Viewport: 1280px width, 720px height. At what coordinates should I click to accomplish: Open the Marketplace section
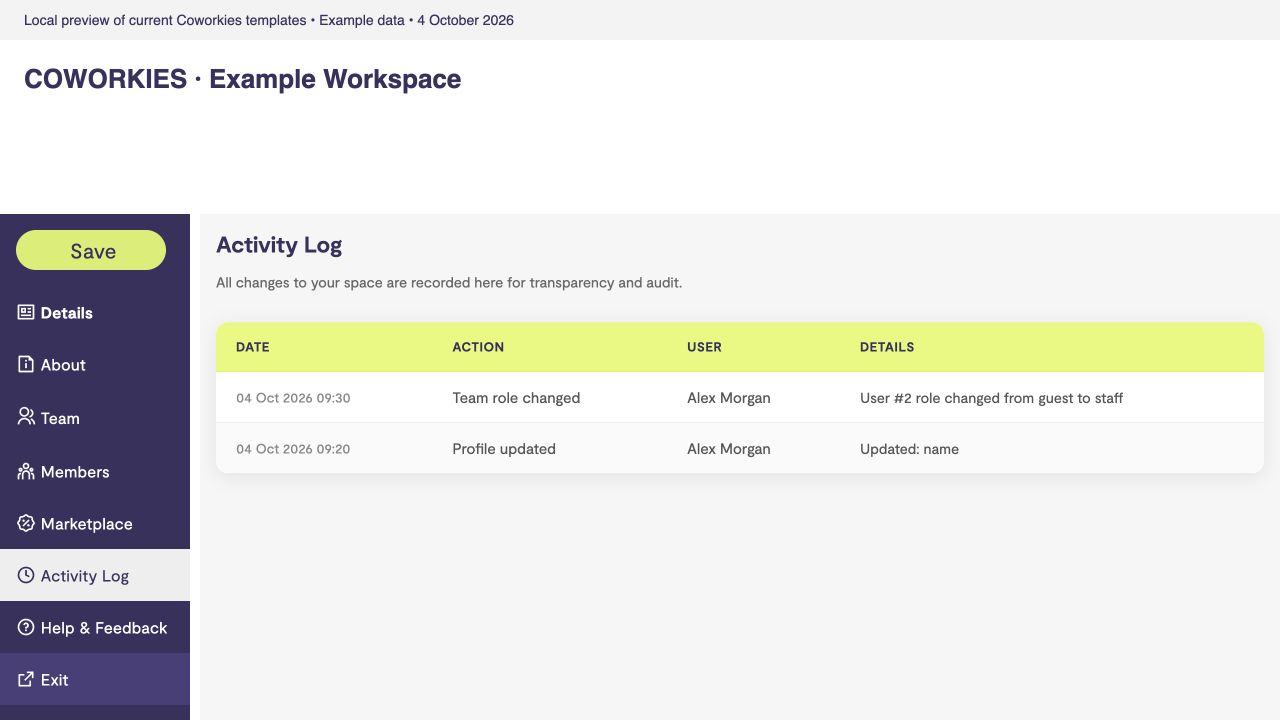pos(95,523)
